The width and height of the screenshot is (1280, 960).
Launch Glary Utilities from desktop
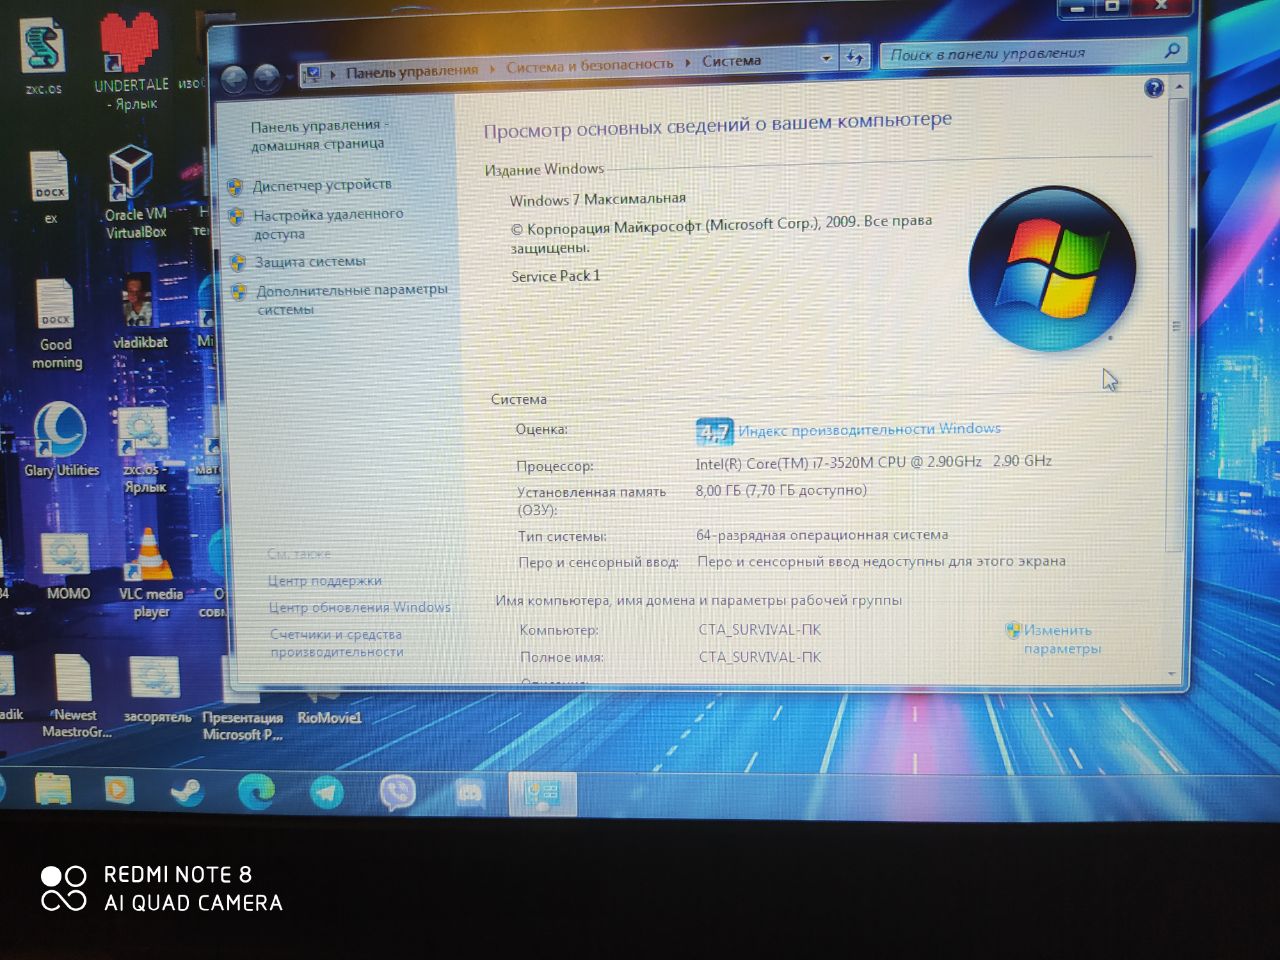(x=61, y=440)
